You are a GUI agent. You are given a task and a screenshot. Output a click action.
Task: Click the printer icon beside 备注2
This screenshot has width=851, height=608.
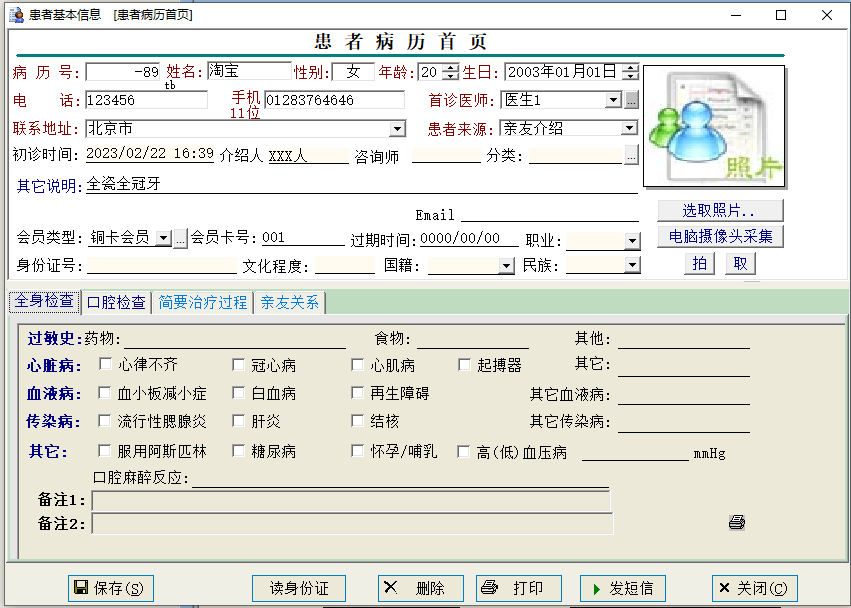[x=736, y=522]
